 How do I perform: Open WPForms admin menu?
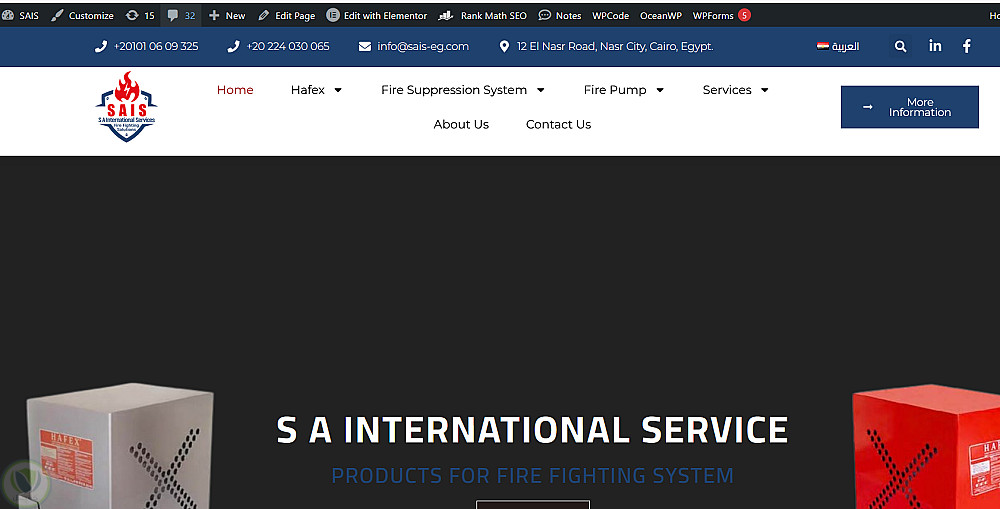tap(713, 15)
